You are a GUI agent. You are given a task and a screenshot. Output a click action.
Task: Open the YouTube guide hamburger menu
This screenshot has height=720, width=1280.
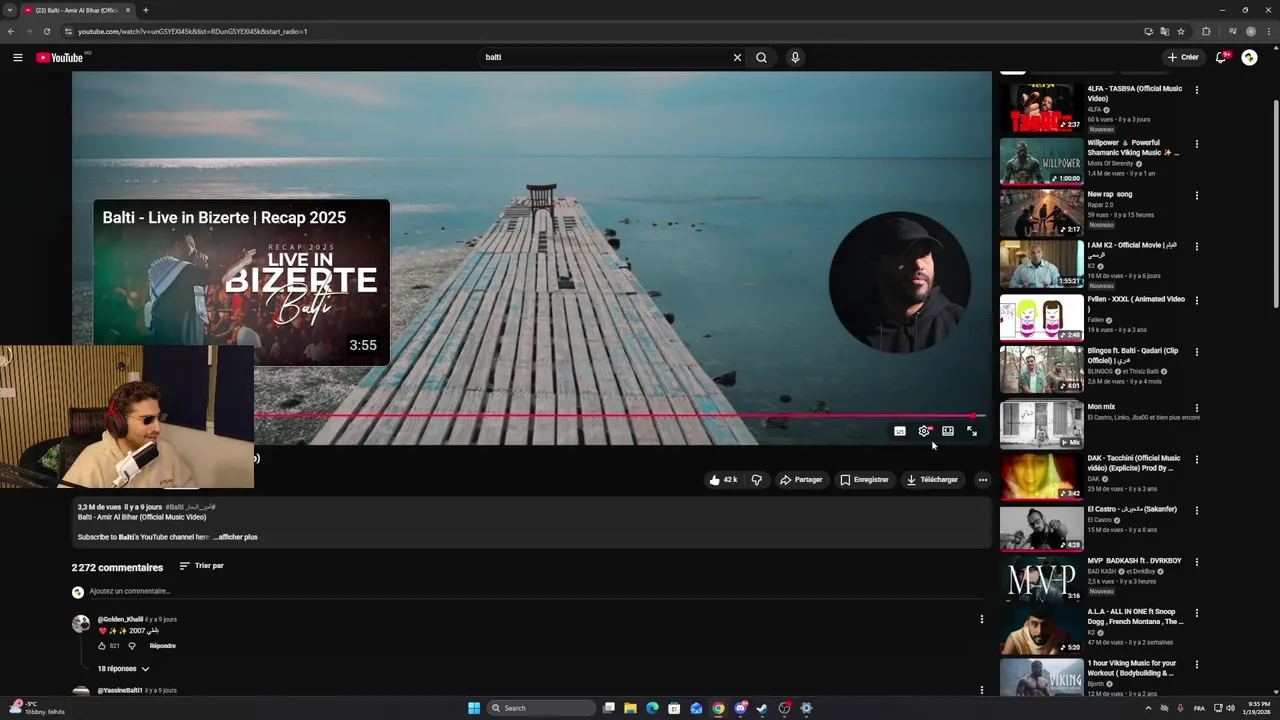17,57
